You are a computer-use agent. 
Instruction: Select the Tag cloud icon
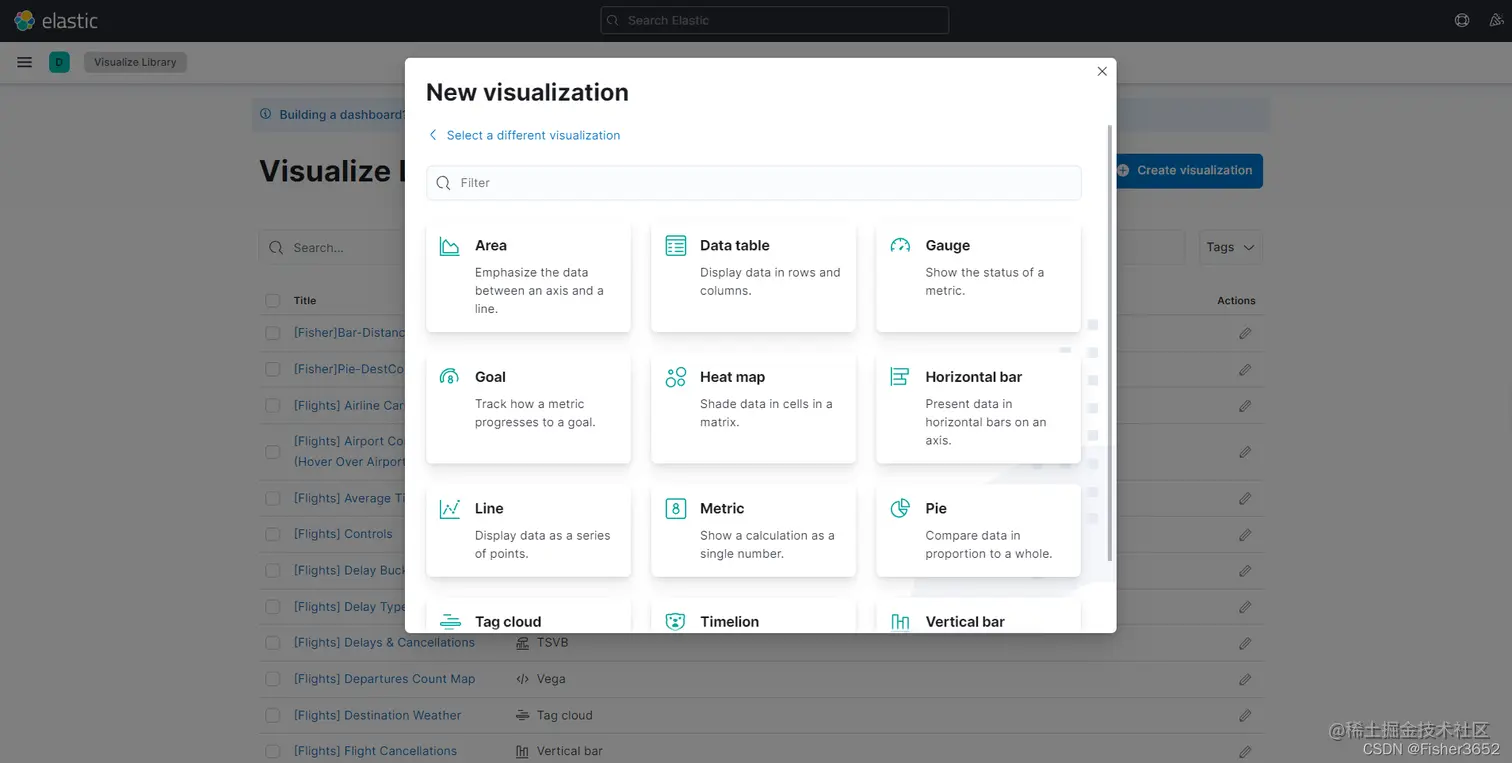450,621
